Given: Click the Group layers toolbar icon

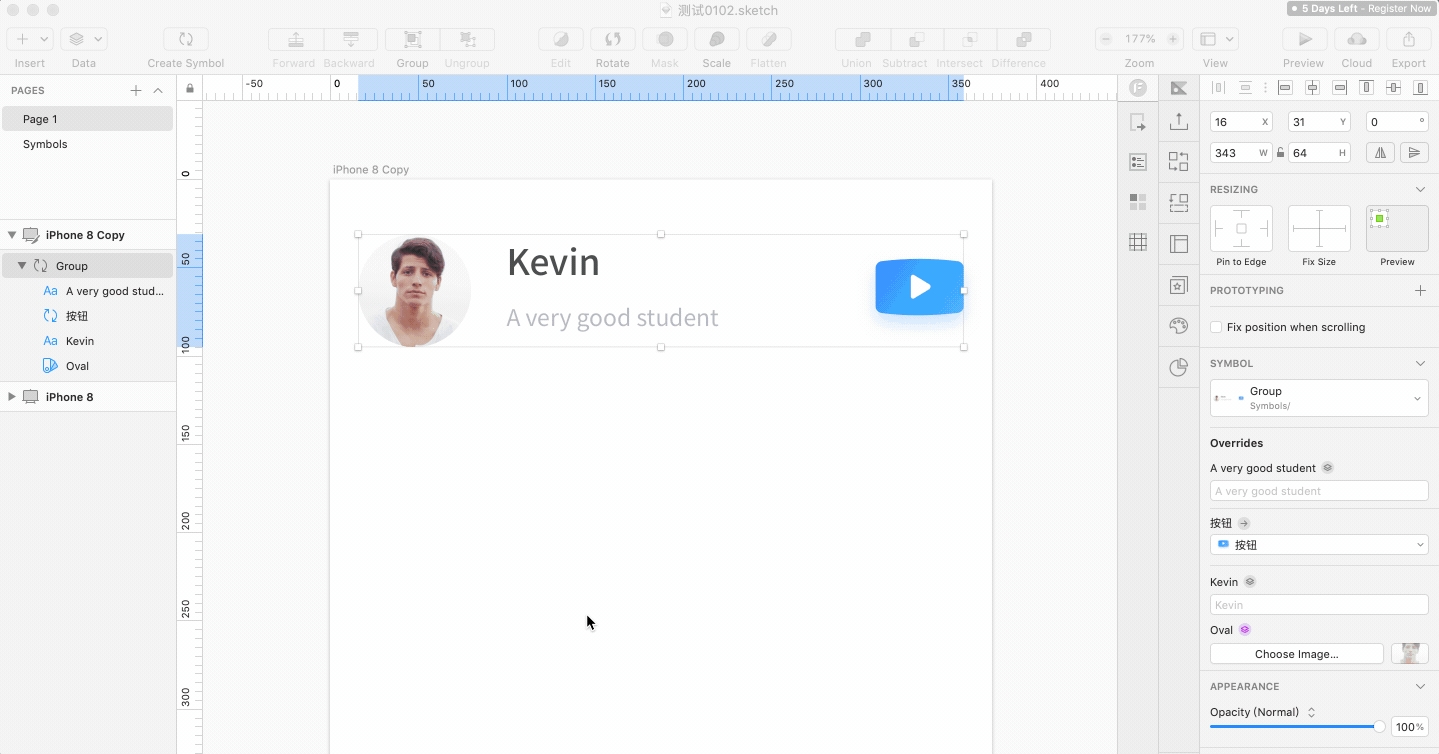Looking at the screenshot, I should click(x=412, y=39).
